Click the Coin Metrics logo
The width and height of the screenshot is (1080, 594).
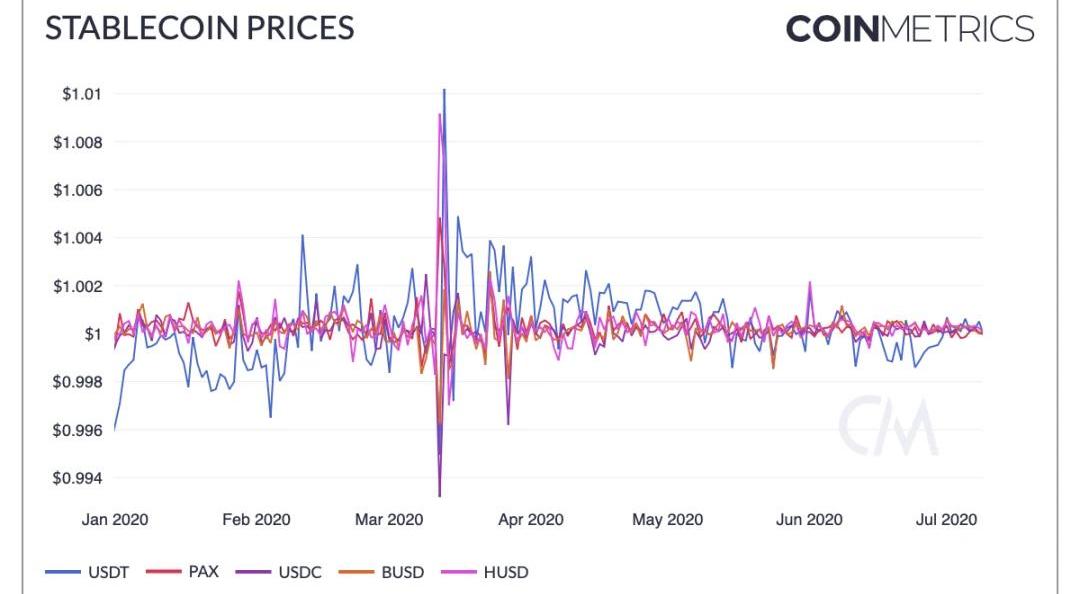pos(909,28)
